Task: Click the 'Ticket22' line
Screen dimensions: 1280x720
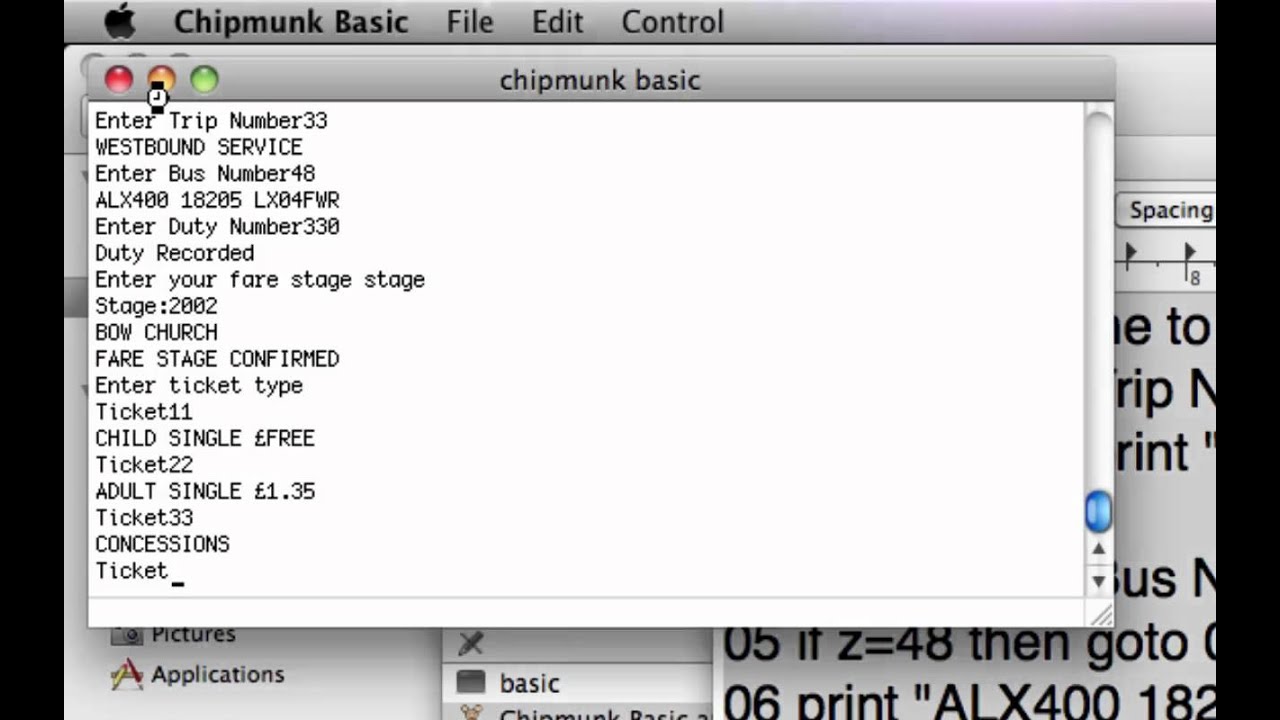Action: point(144,465)
